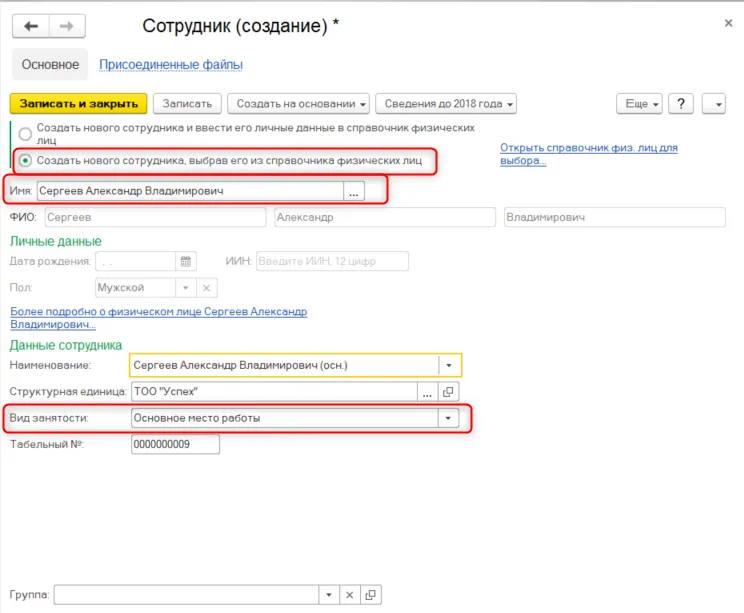The width and height of the screenshot is (744, 613).
Task: Open the Еще menu
Action: 639,103
